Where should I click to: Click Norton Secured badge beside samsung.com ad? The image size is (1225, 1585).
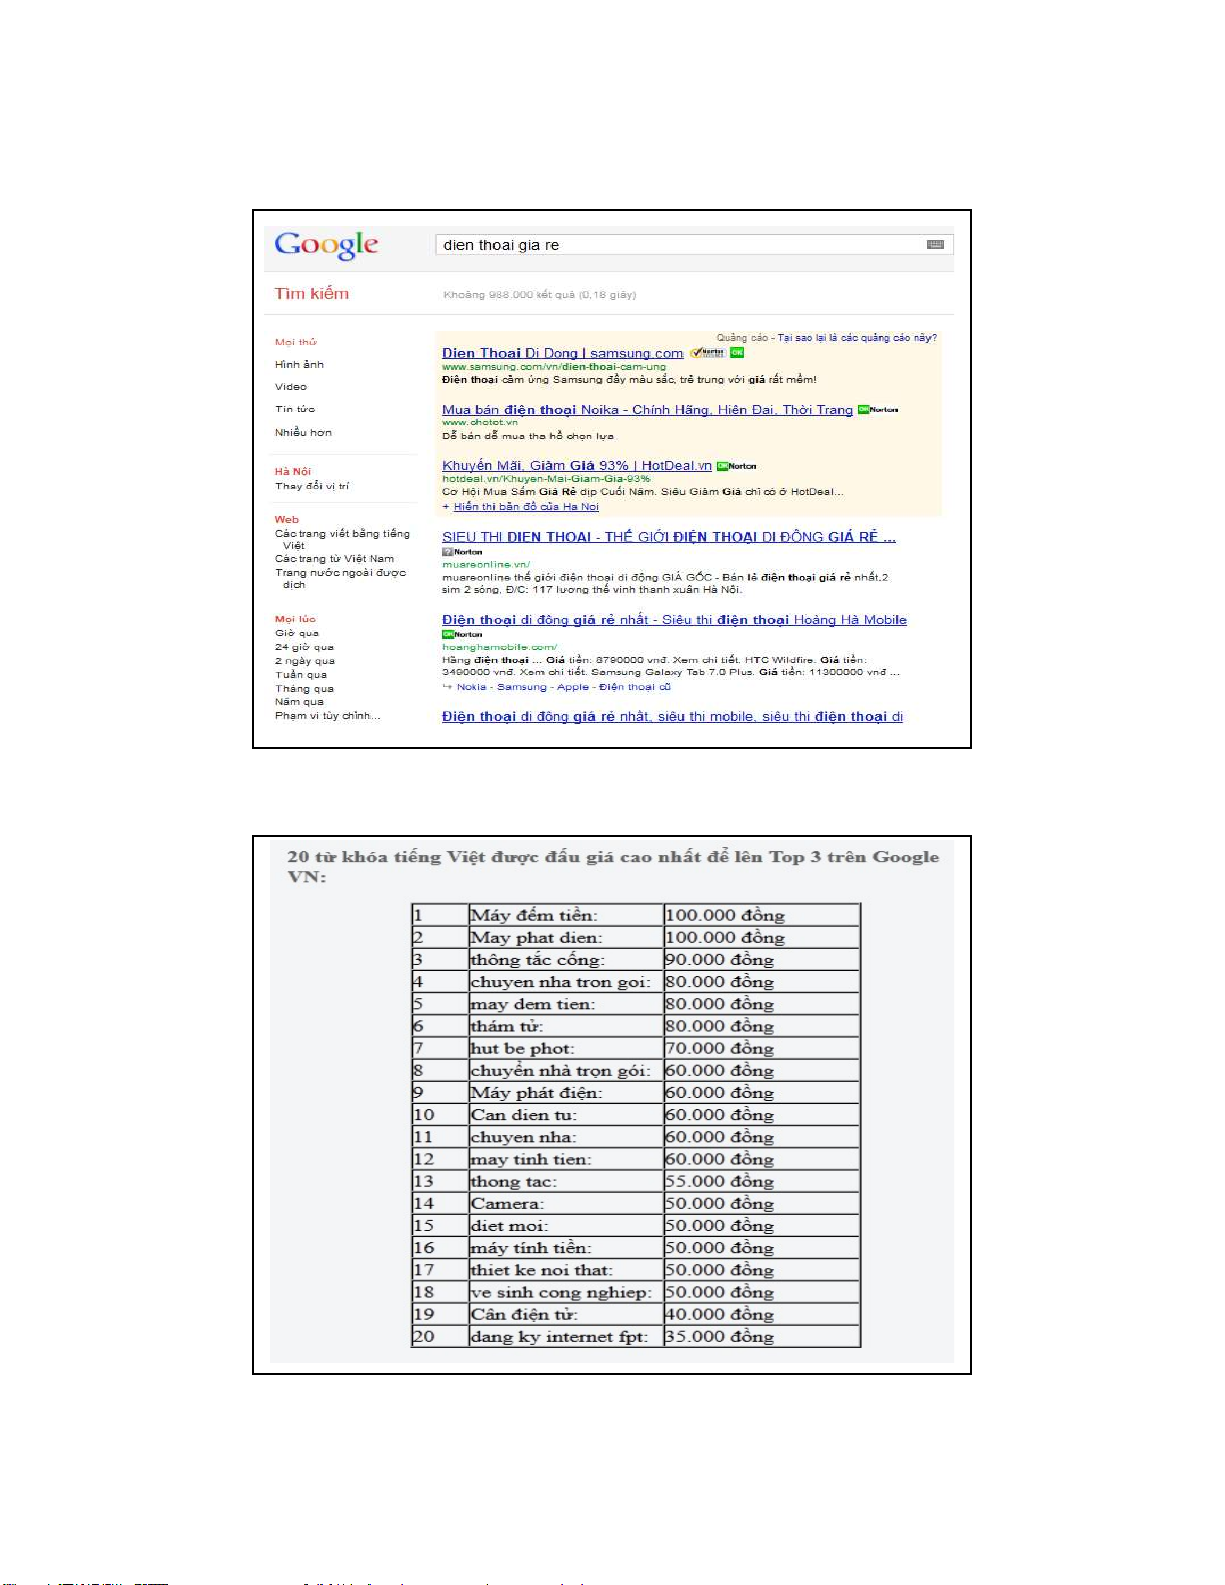[708, 352]
